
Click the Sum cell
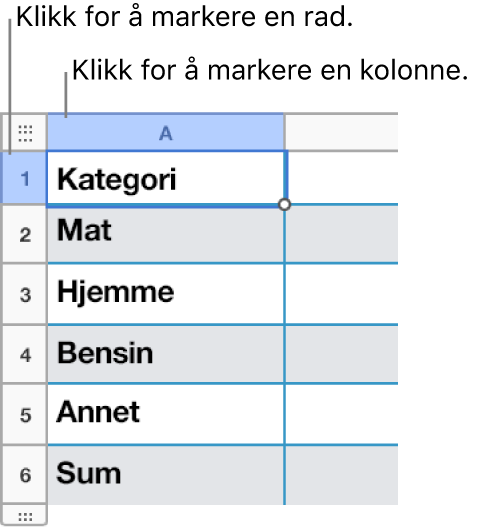pyautogui.click(x=166, y=475)
